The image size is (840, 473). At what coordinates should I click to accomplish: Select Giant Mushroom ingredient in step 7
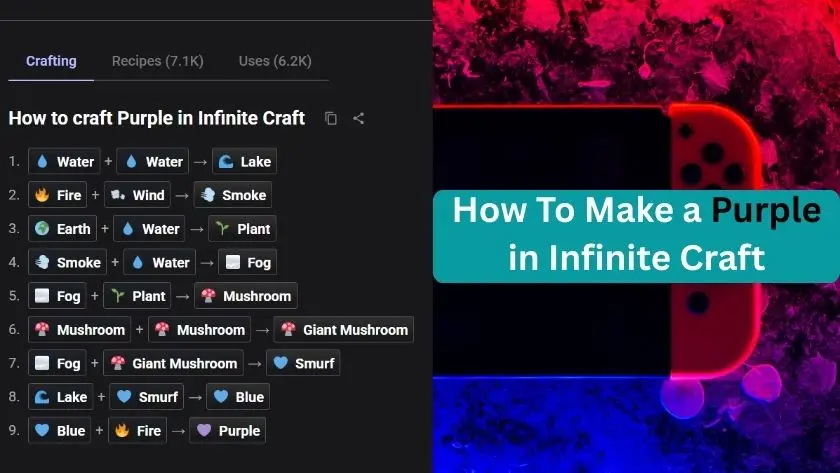(174, 363)
